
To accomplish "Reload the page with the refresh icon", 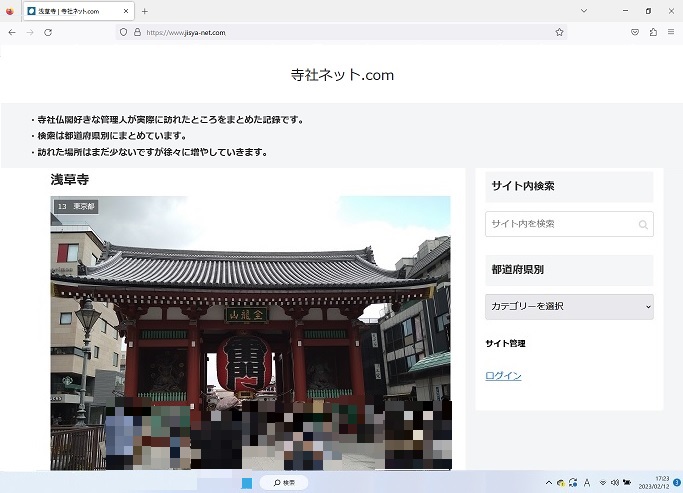I will [x=47, y=32].
